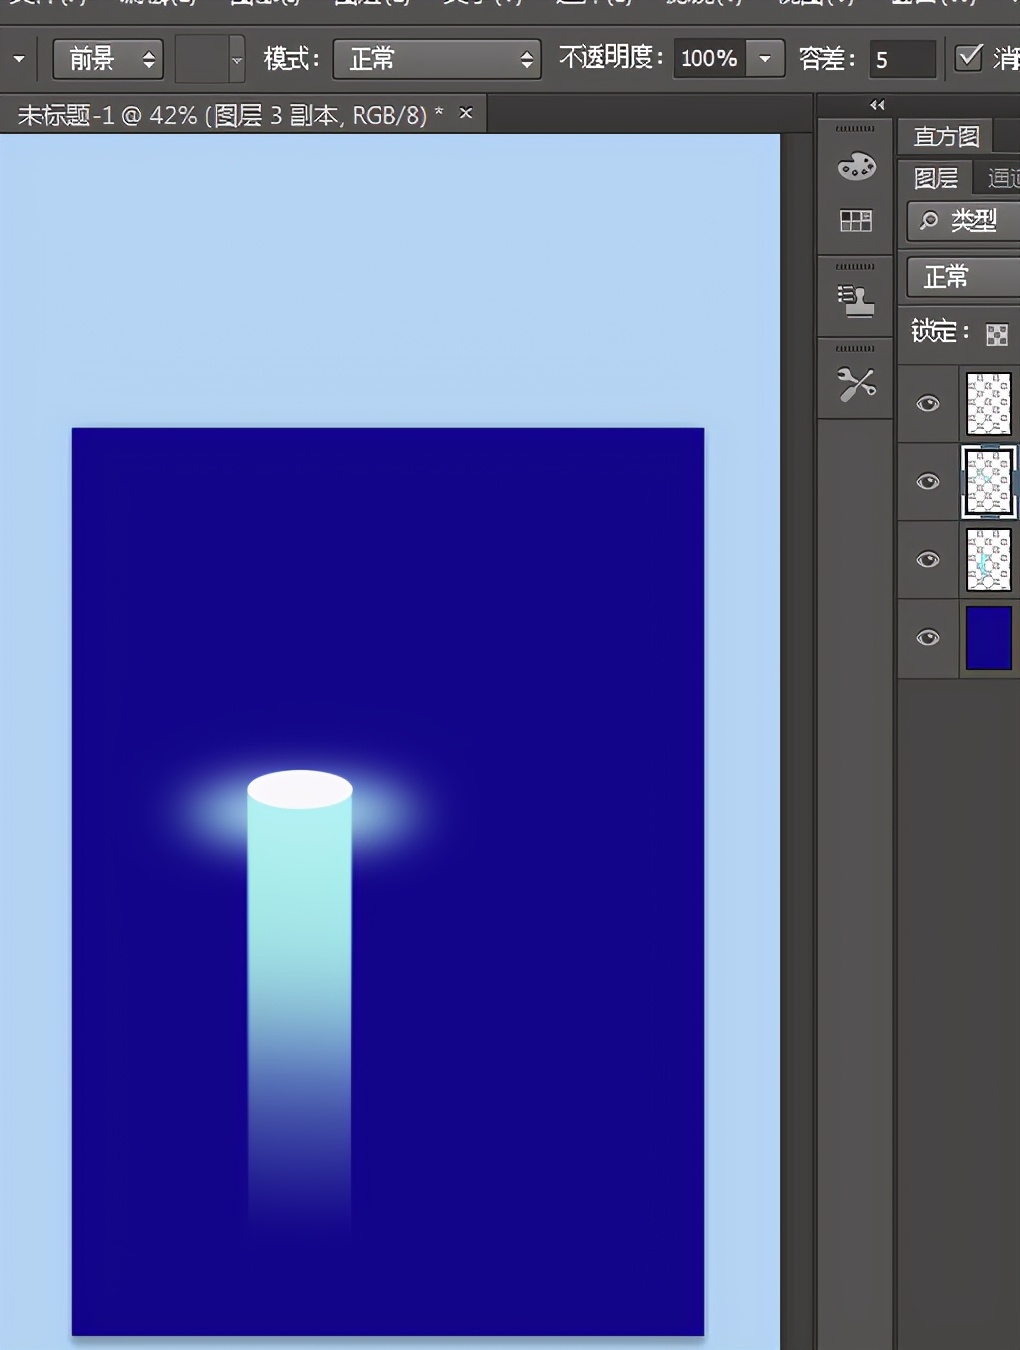Screen dimensions: 1020x1350
Task: Click the search icon in layer filter
Action: coord(930,220)
